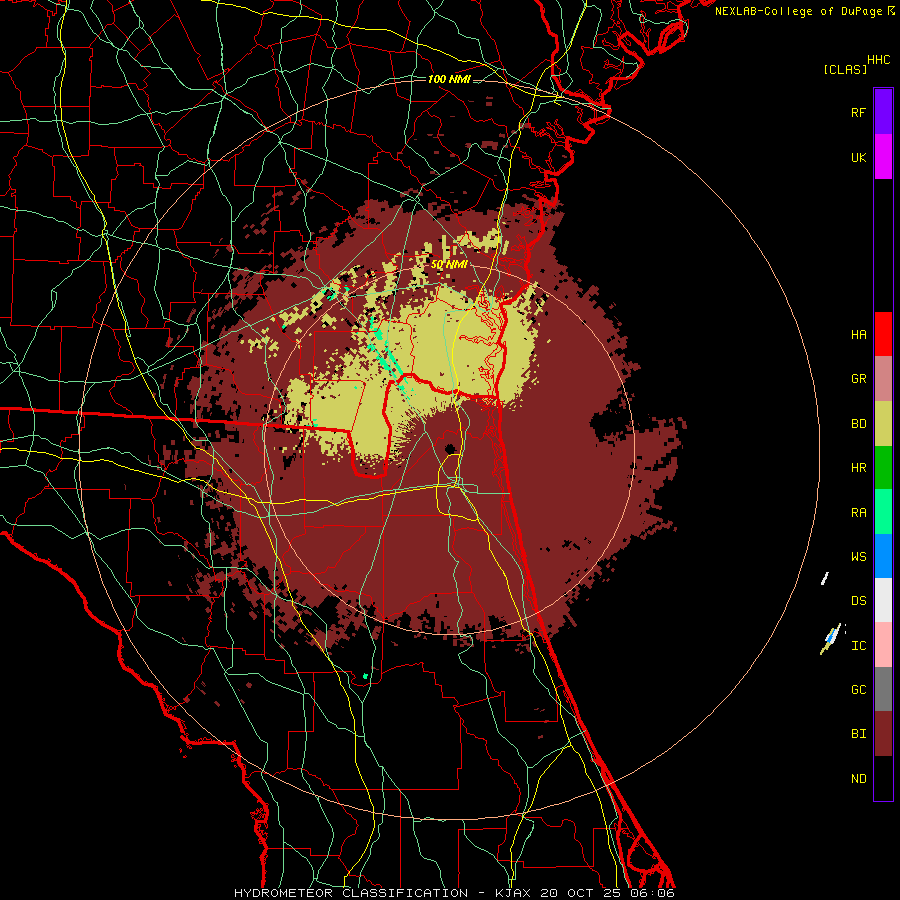
Task: Click the "[CLAS]" legend header
Action: (845, 69)
